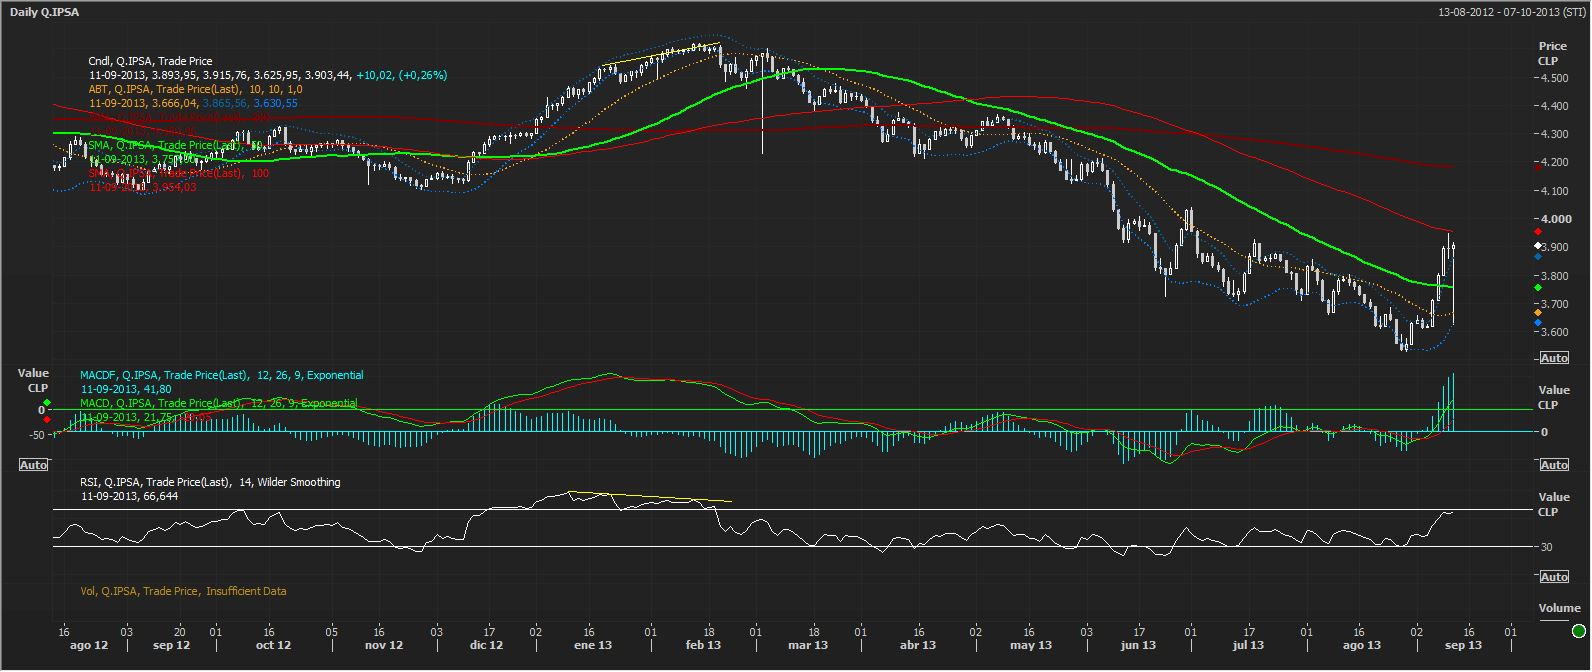
Task: Click the bright blue diamond just above 3.600
Action: tap(1538, 323)
